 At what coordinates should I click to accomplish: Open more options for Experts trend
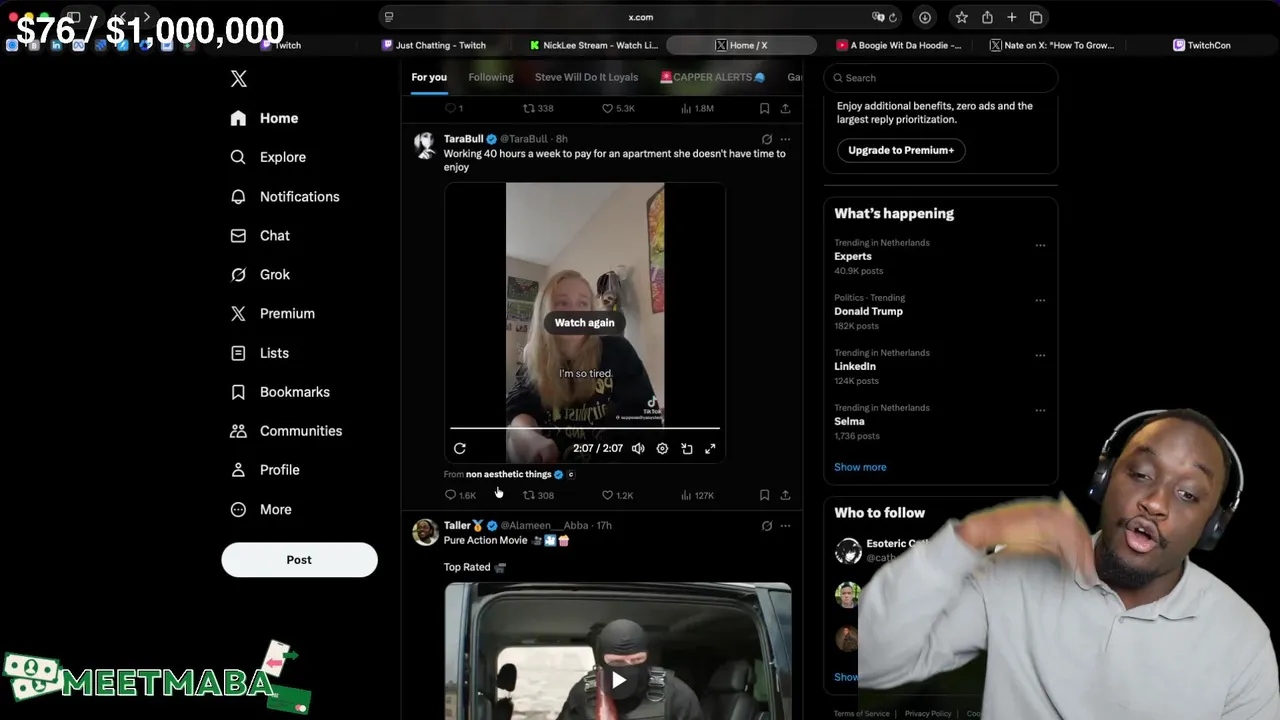click(x=1040, y=245)
